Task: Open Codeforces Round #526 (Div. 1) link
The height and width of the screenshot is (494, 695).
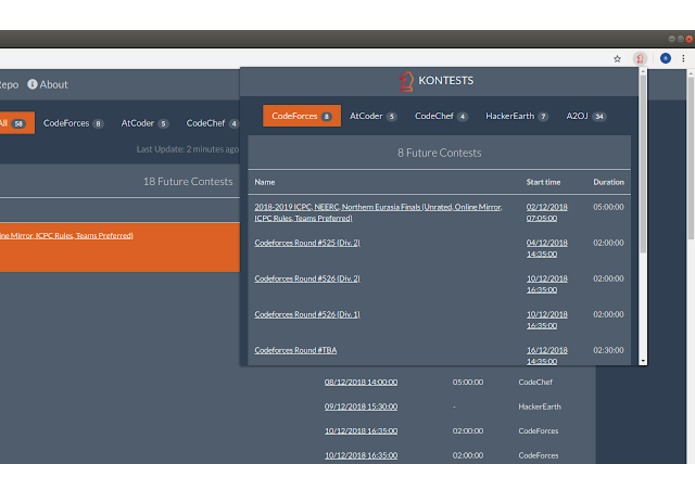Action: (307, 315)
